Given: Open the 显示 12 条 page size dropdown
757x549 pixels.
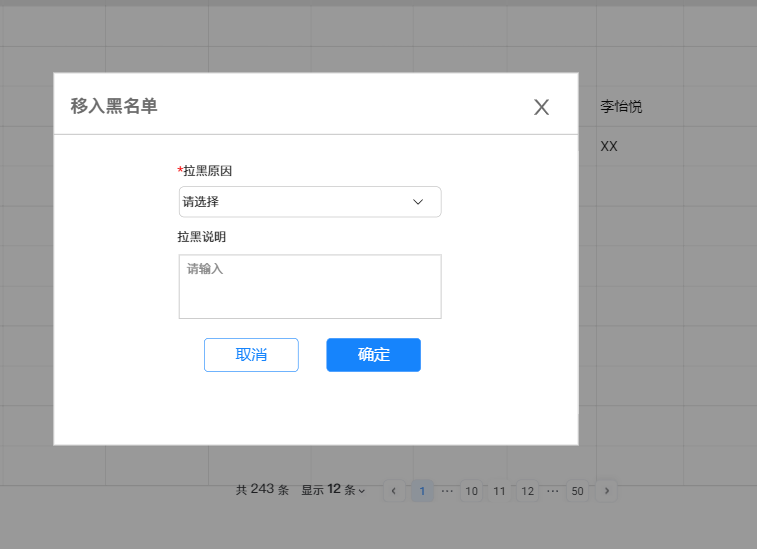Looking at the screenshot, I should pos(333,490).
